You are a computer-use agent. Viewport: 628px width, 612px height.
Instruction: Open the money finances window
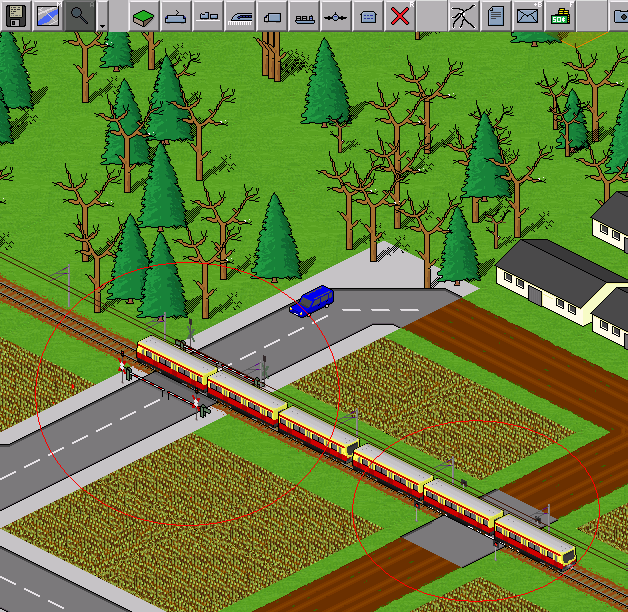point(559,15)
